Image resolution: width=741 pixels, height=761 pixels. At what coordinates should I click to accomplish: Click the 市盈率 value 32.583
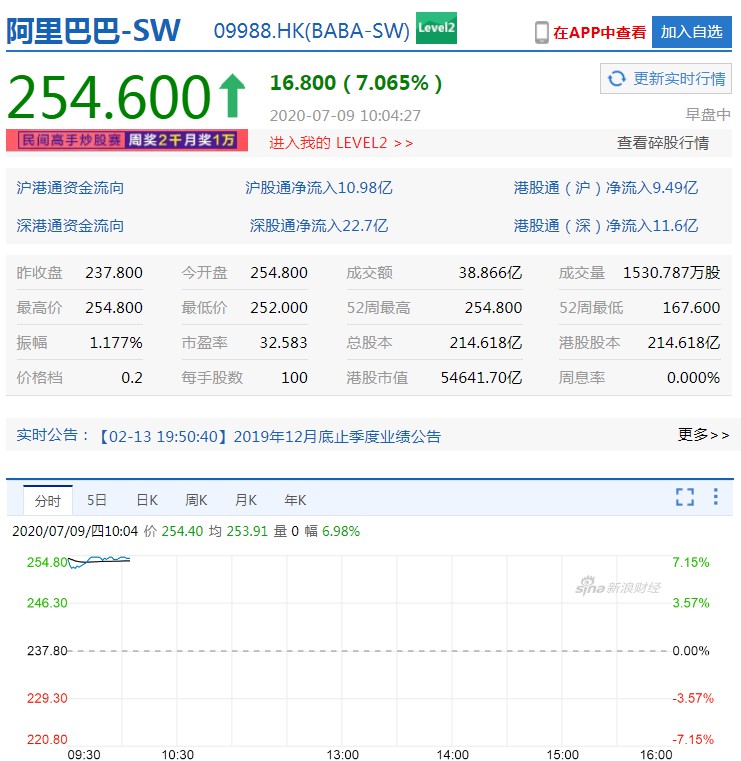click(x=283, y=343)
